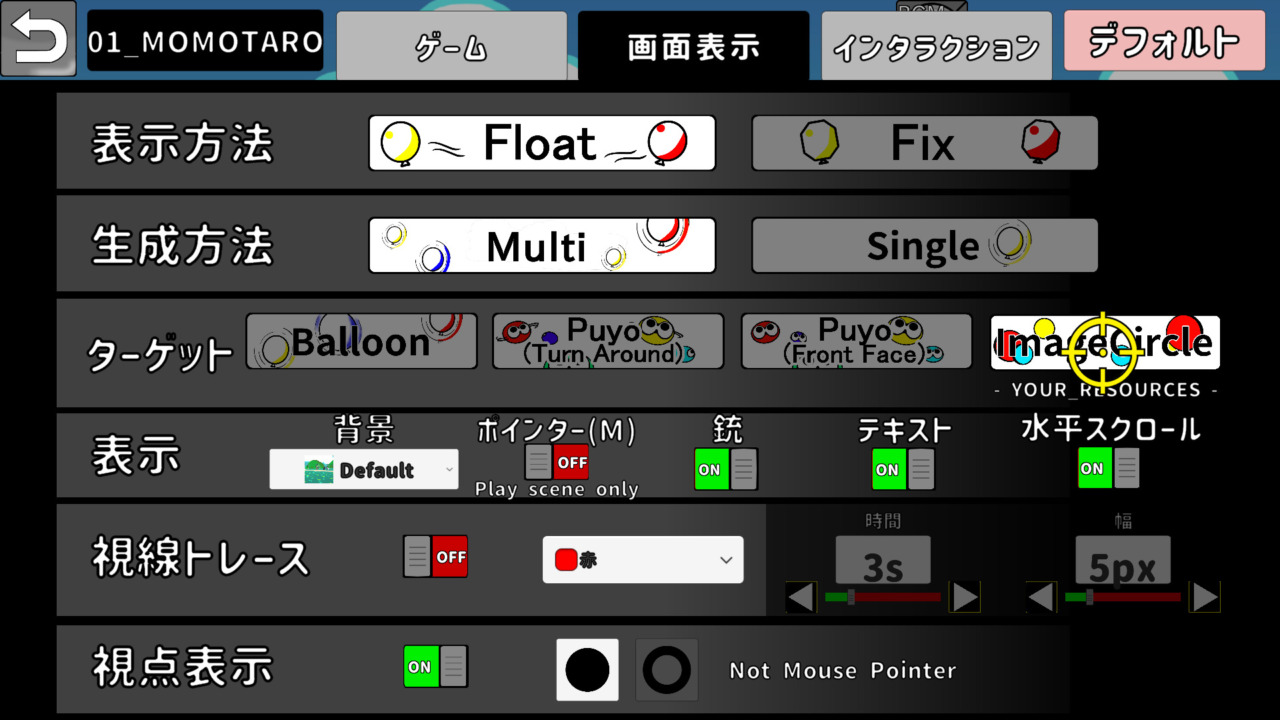Select the filled black circle gaze marker
The height and width of the screenshot is (720, 1280).
pos(587,670)
